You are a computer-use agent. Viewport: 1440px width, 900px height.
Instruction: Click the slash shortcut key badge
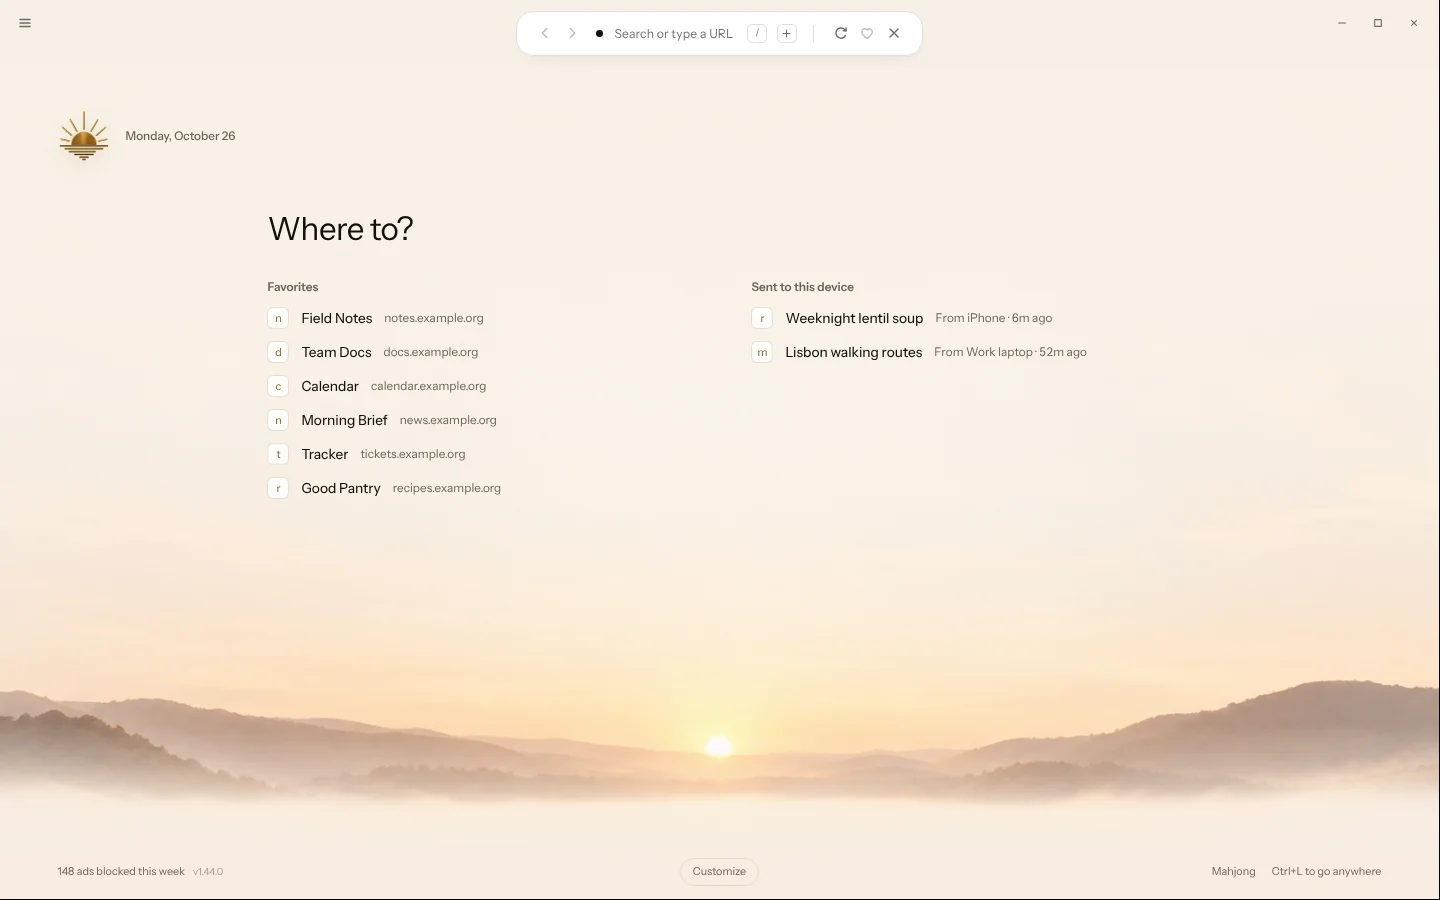757,34
